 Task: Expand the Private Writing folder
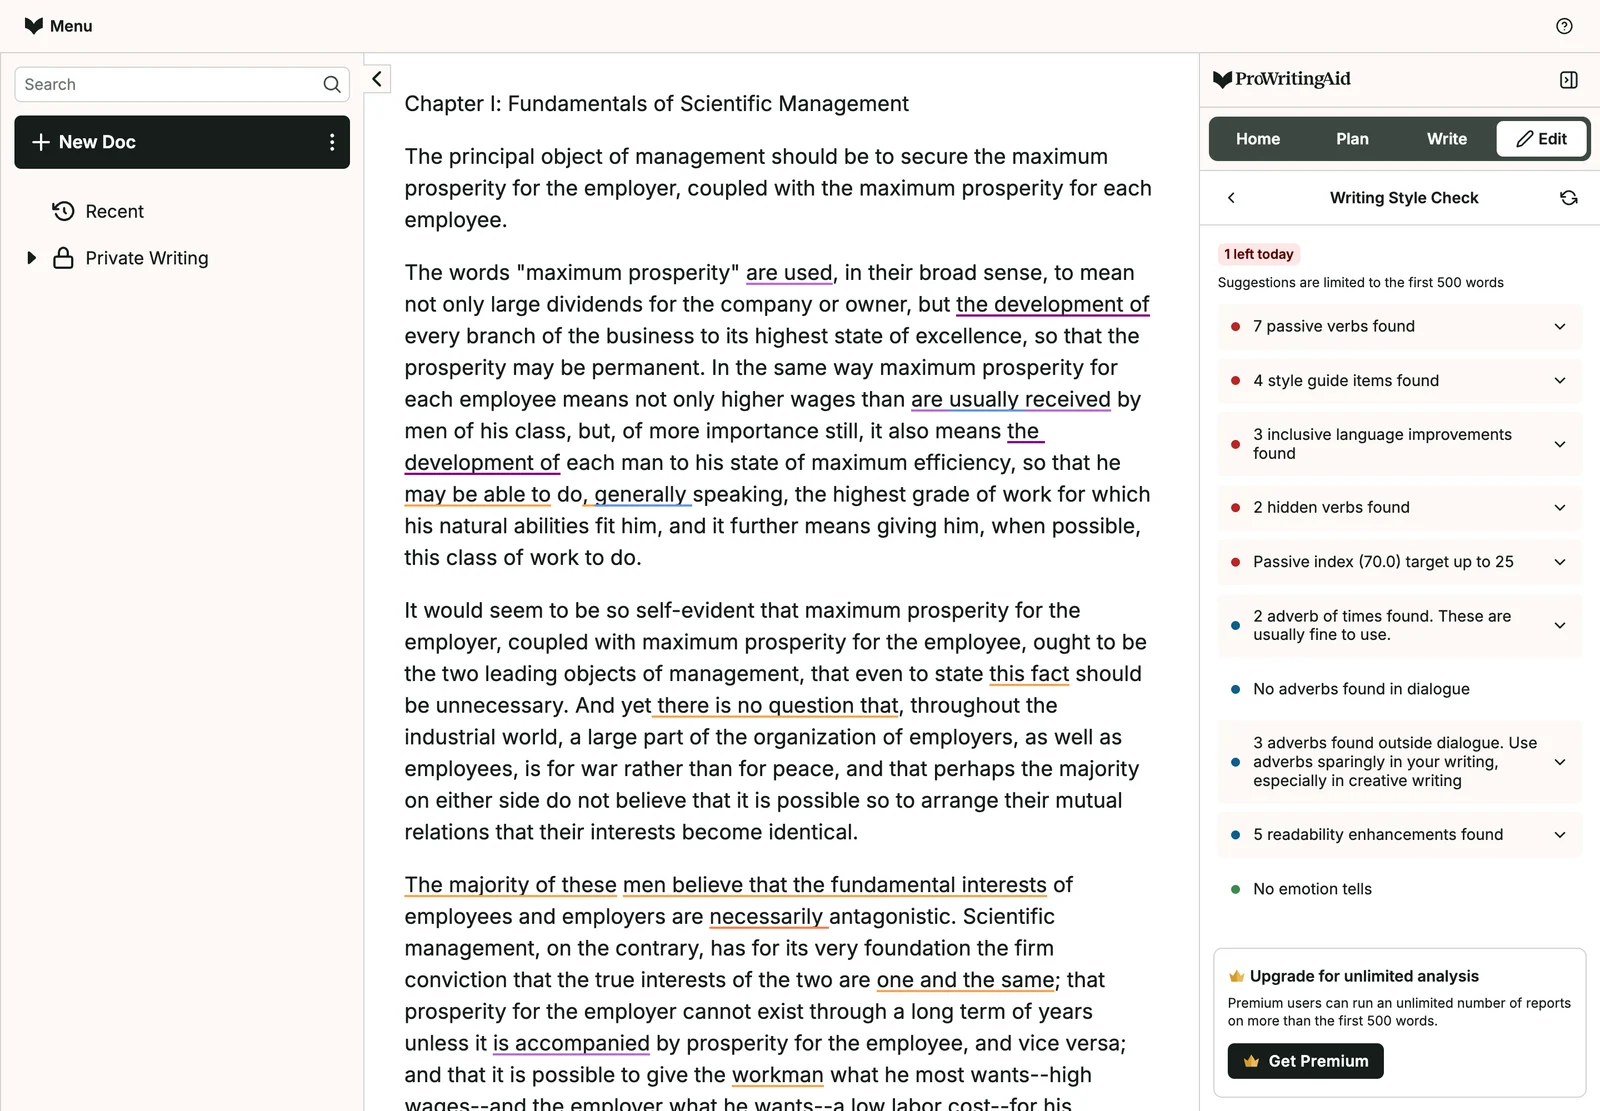(x=31, y=258)
